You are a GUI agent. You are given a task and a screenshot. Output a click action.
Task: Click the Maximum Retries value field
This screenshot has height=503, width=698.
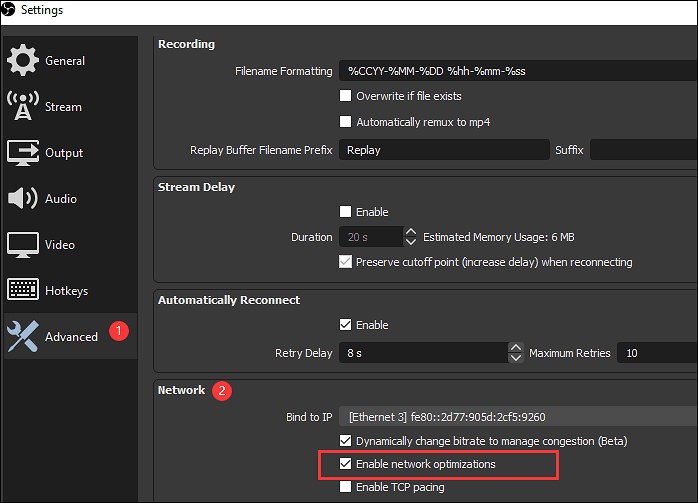[656, 353]
